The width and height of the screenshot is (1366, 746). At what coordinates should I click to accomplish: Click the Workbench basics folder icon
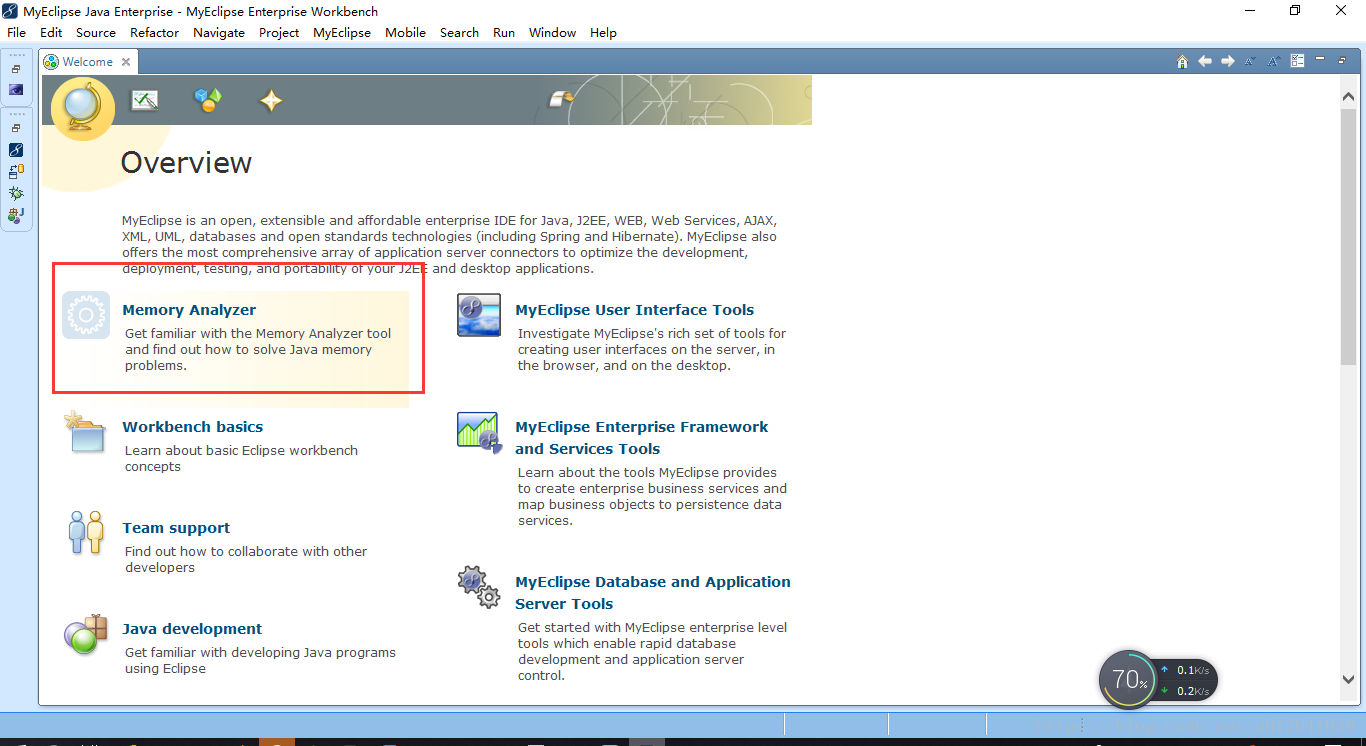(x=84, y=432)
